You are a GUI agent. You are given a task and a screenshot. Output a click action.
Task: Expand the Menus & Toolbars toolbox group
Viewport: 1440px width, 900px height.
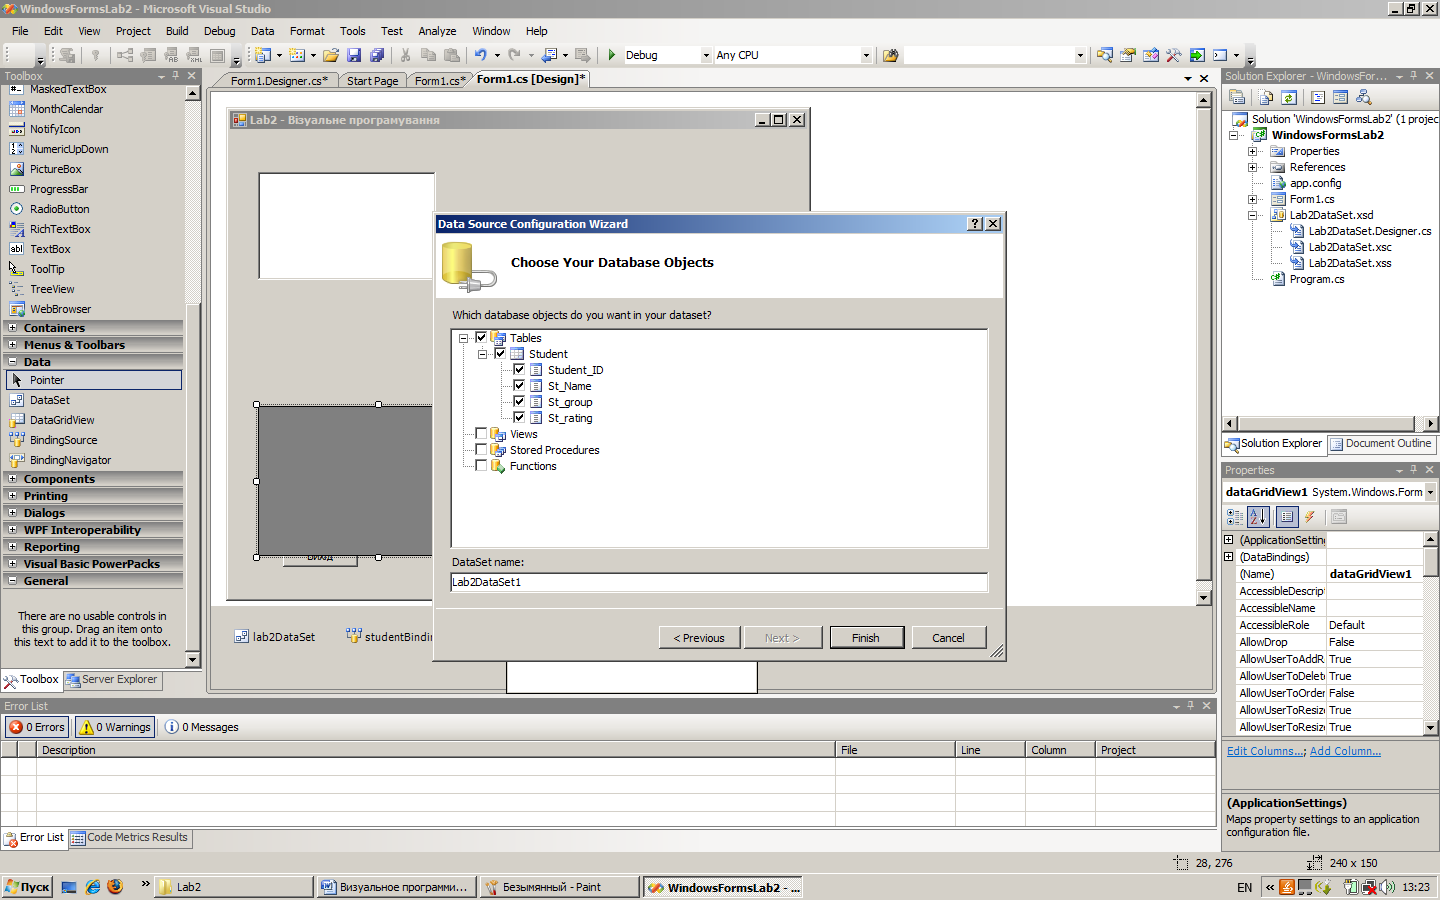click(13, 345)
